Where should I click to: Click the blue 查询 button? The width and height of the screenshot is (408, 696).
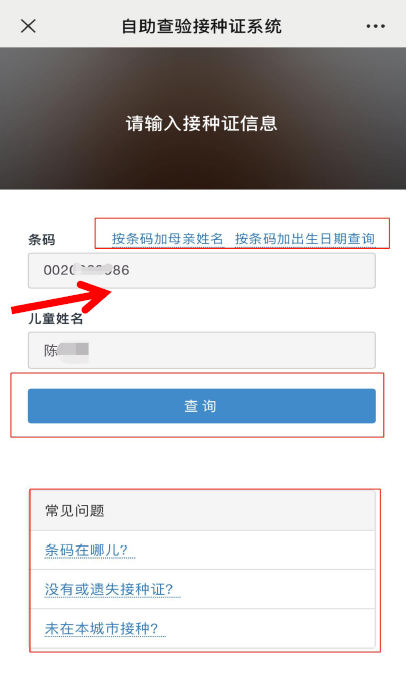(x=202, y=406)
